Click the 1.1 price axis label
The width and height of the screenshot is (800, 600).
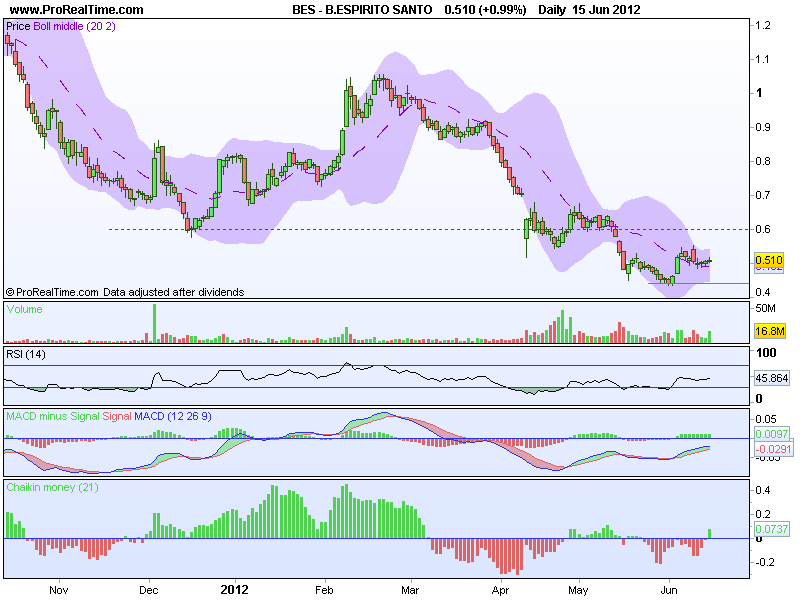point(763,59)
